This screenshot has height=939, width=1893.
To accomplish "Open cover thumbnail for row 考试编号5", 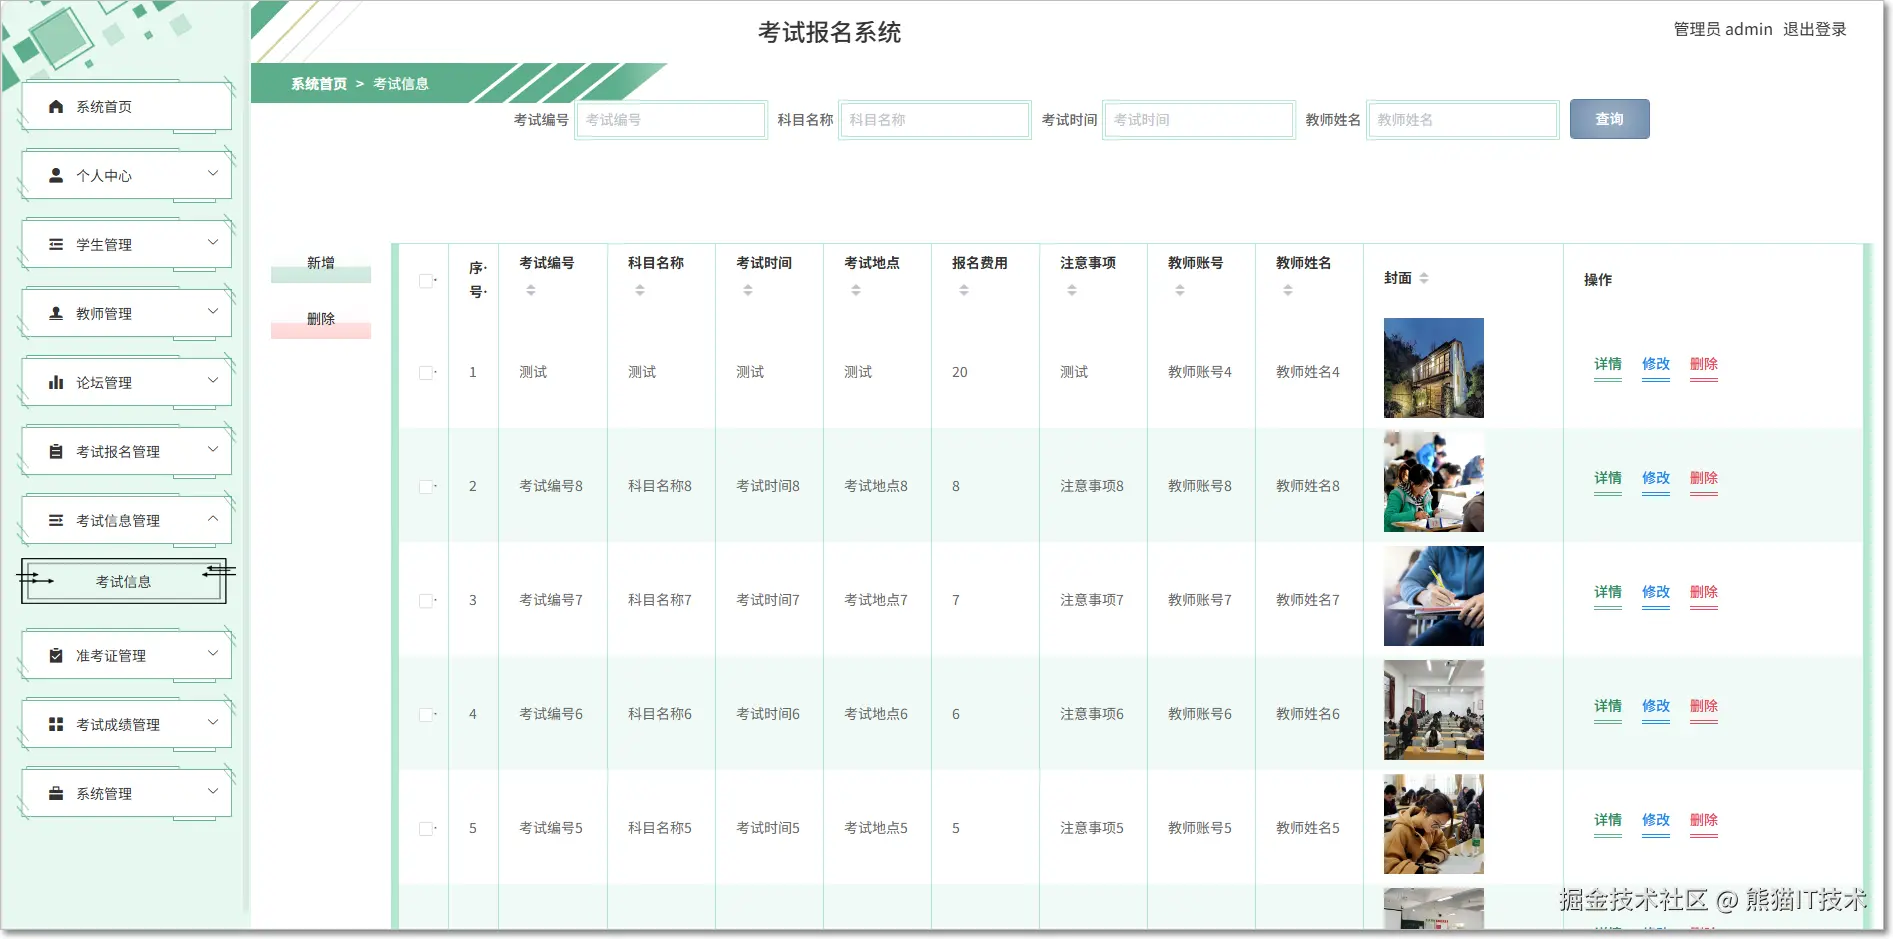I will [x=1434, y=824].
